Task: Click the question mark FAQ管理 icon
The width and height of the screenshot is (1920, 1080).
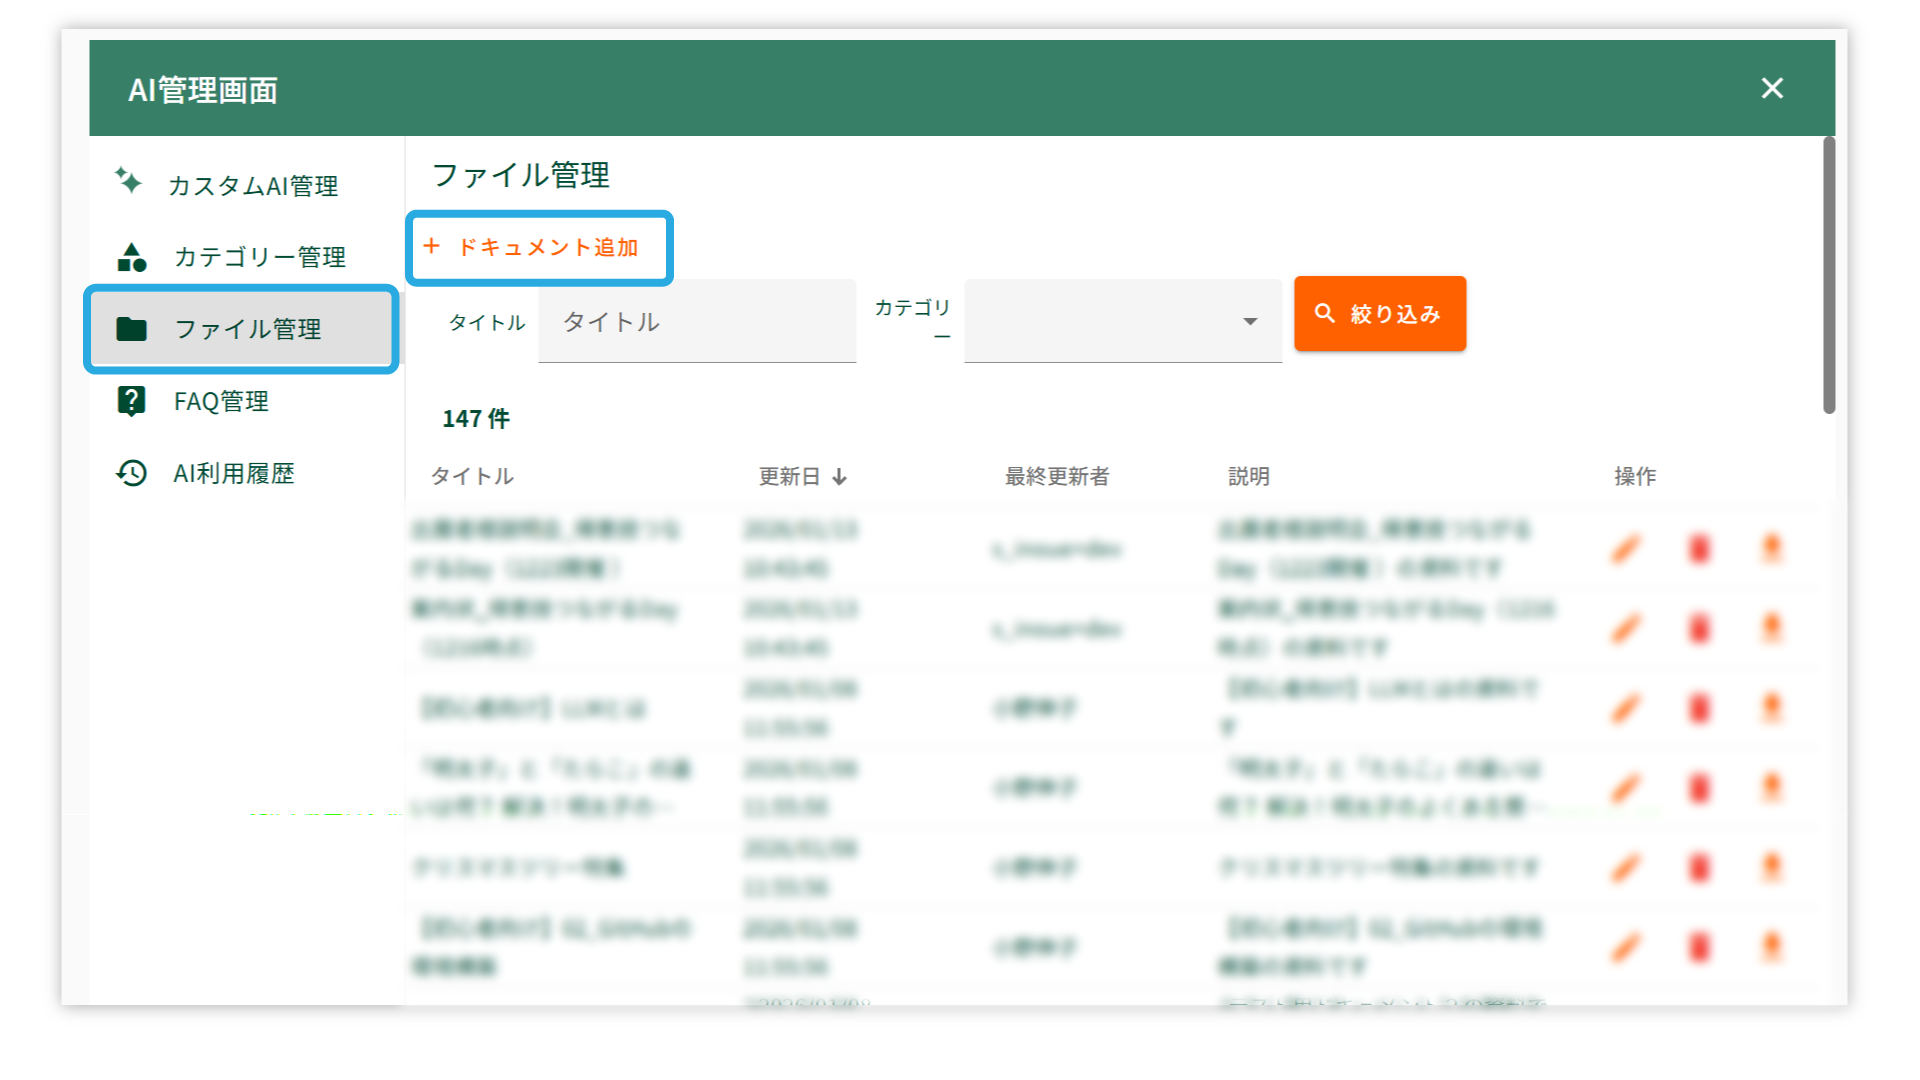Action: point(131,401)
